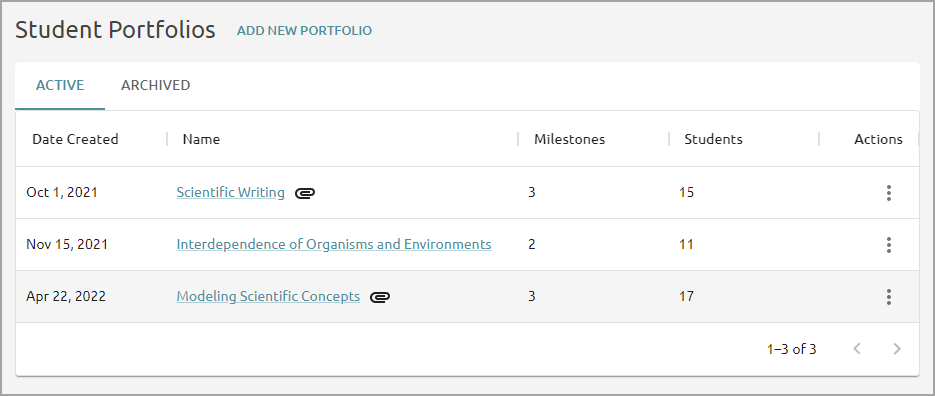This screenshot has height=396, width=935.
Task: Select the Active tab
Action: pos(60,85)
